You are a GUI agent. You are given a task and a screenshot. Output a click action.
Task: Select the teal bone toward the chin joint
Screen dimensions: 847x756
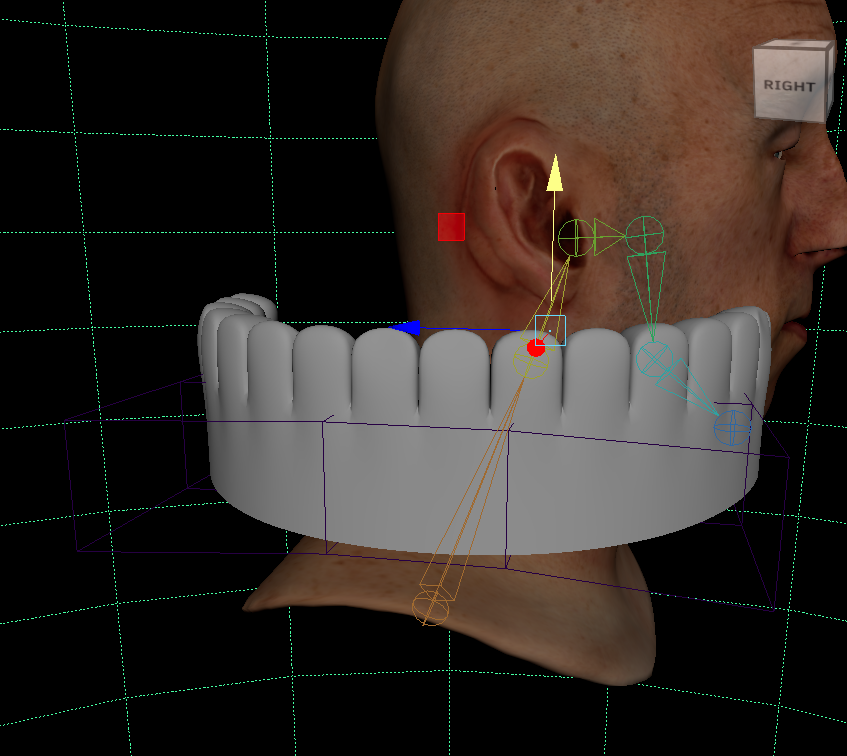point(686,386)
